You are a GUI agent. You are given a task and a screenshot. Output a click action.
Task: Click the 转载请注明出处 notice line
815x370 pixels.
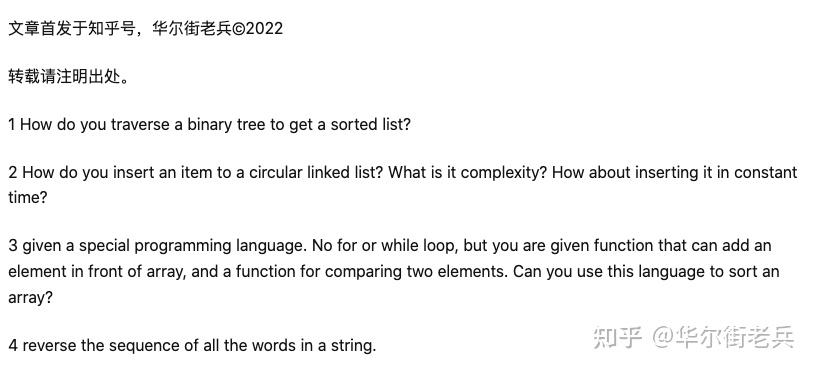pos(69,77)
